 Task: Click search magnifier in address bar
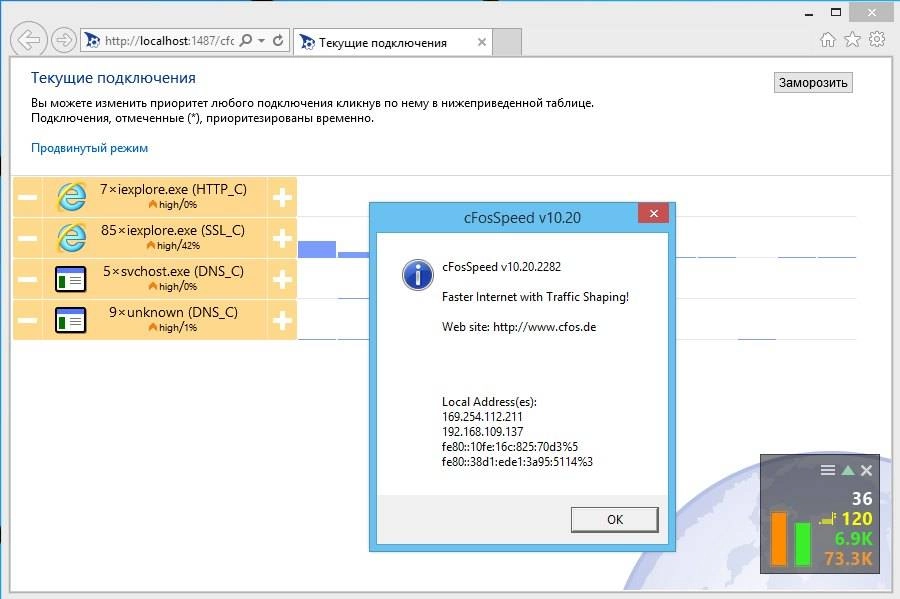(246, 40)
